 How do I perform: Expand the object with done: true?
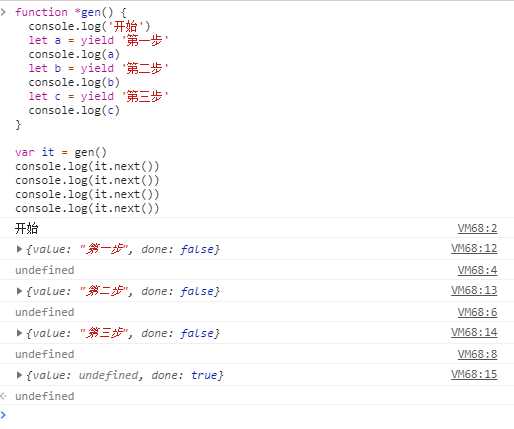click(19, 375)
